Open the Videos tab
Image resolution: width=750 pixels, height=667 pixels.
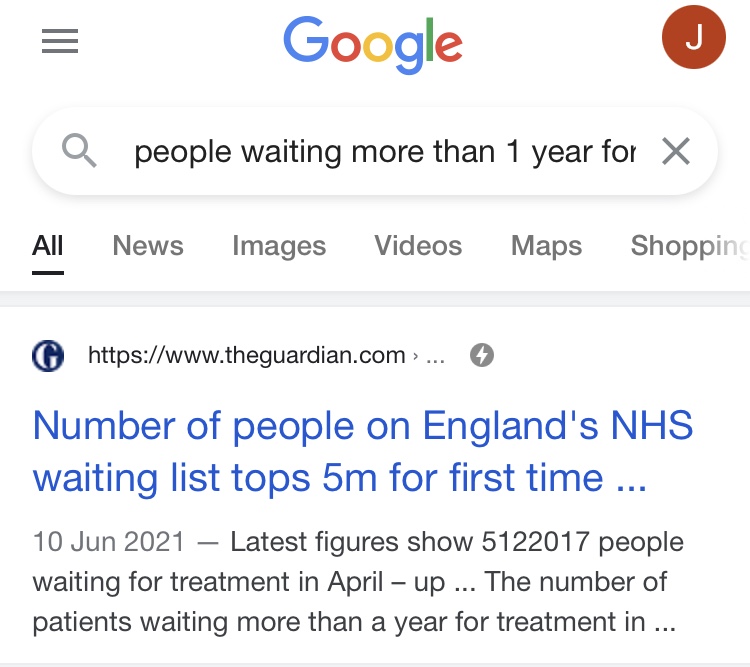tap(418, 246)
